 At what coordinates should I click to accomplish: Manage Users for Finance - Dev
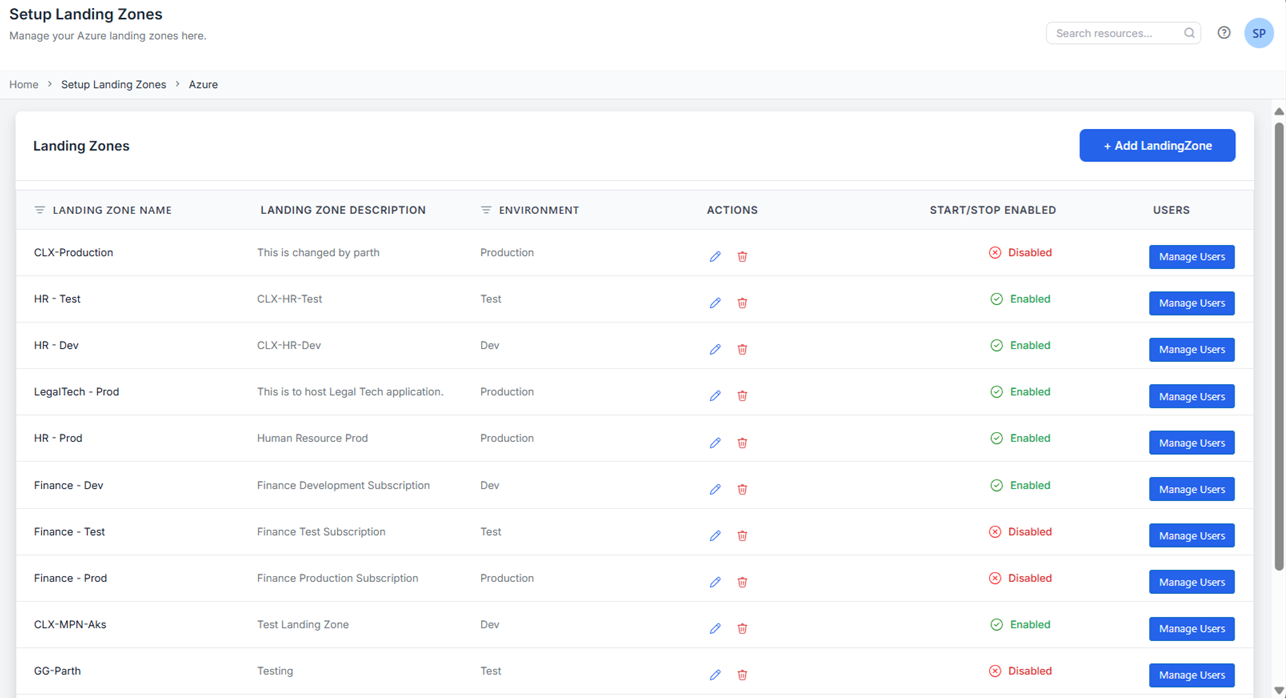click(x=1192, y=489)
